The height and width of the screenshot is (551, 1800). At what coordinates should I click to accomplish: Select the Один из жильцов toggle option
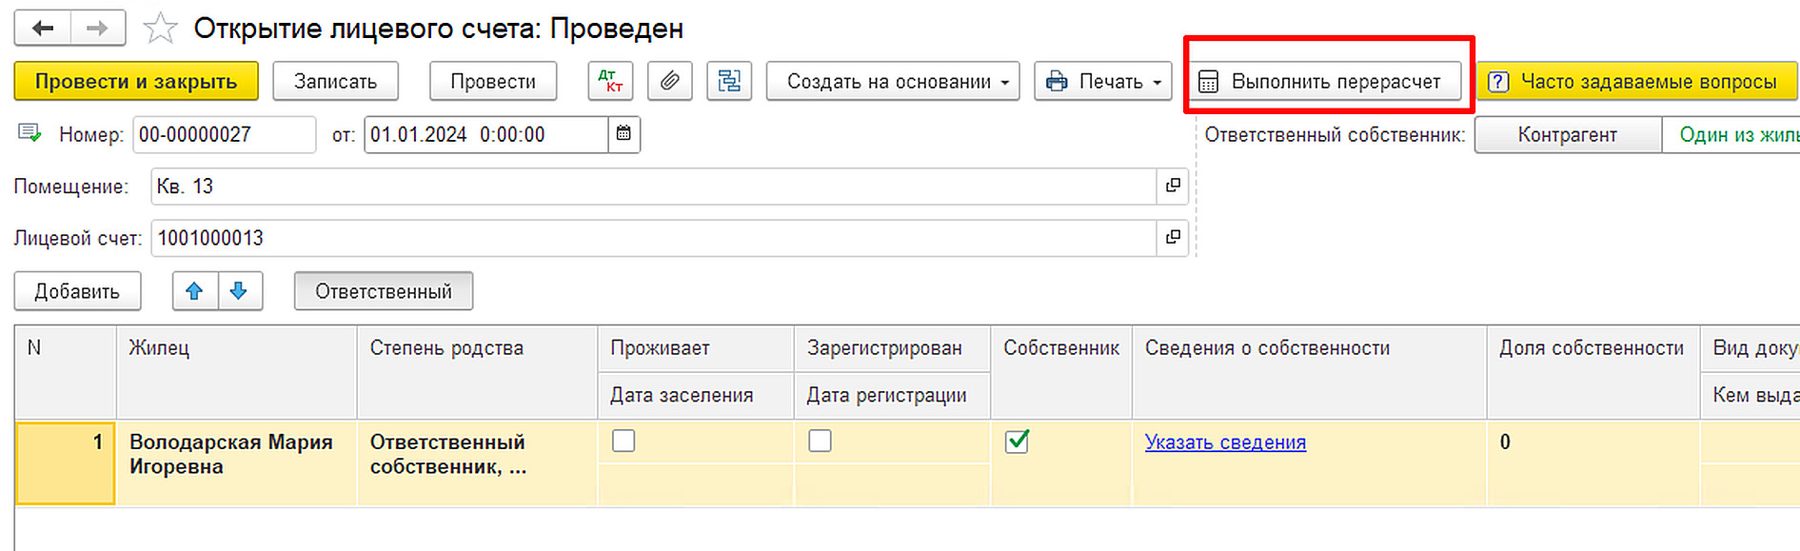point(1731,135)
